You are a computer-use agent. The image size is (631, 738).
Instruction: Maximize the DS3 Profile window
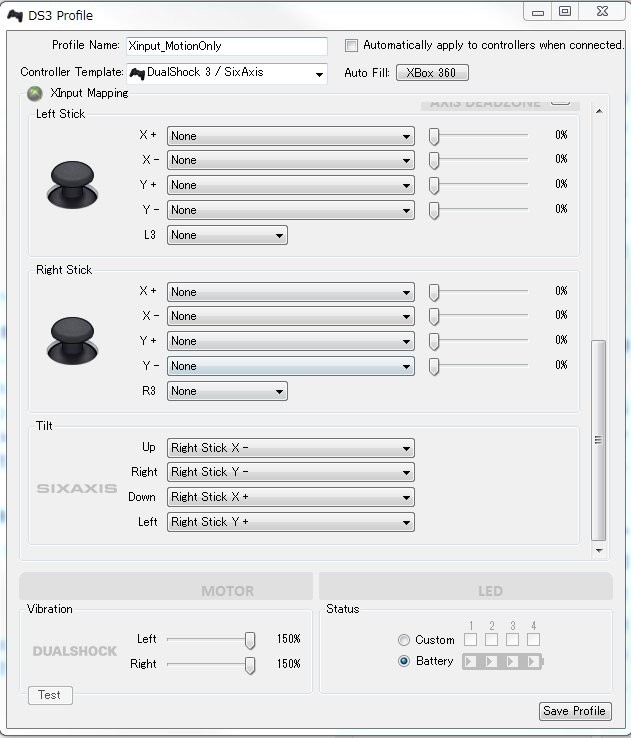(565, 11)
